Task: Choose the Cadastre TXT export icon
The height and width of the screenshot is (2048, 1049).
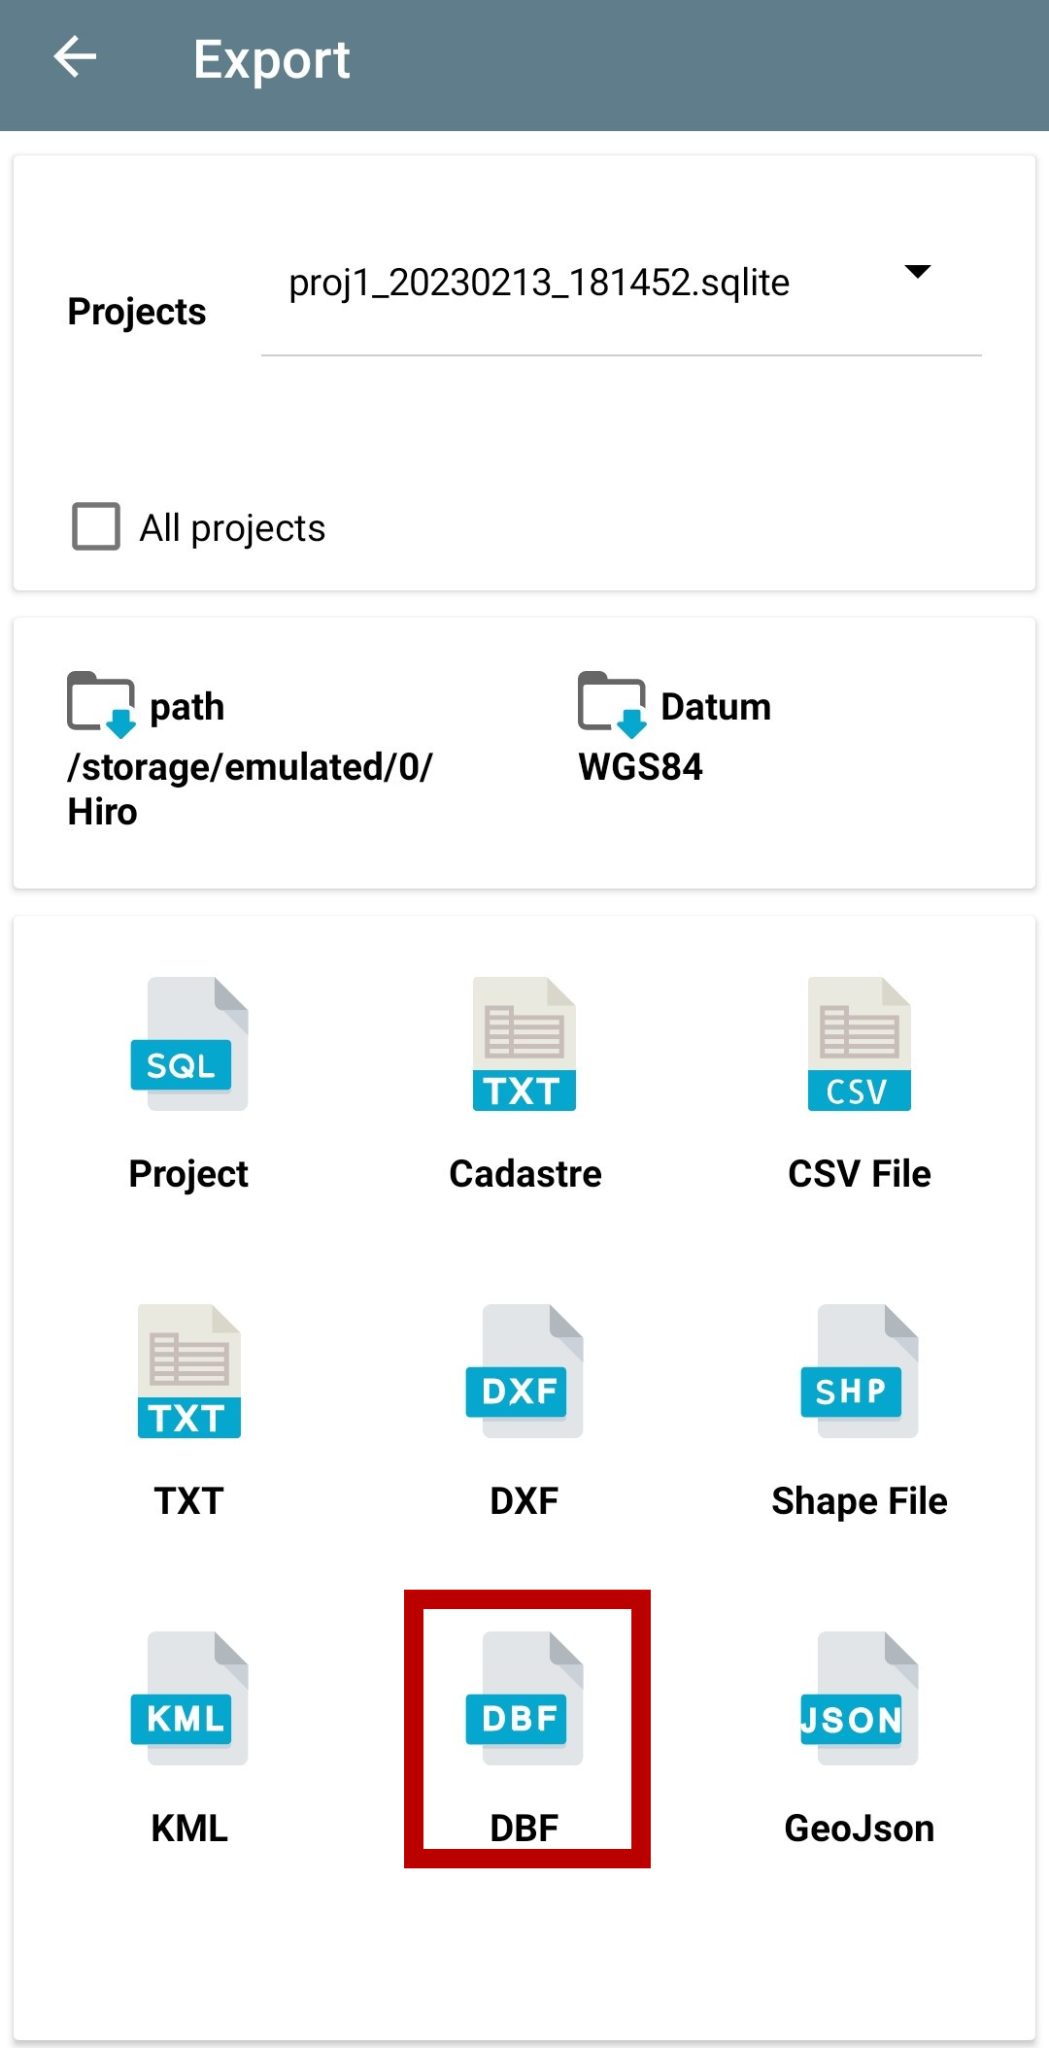Action: tap(524, 1044)
